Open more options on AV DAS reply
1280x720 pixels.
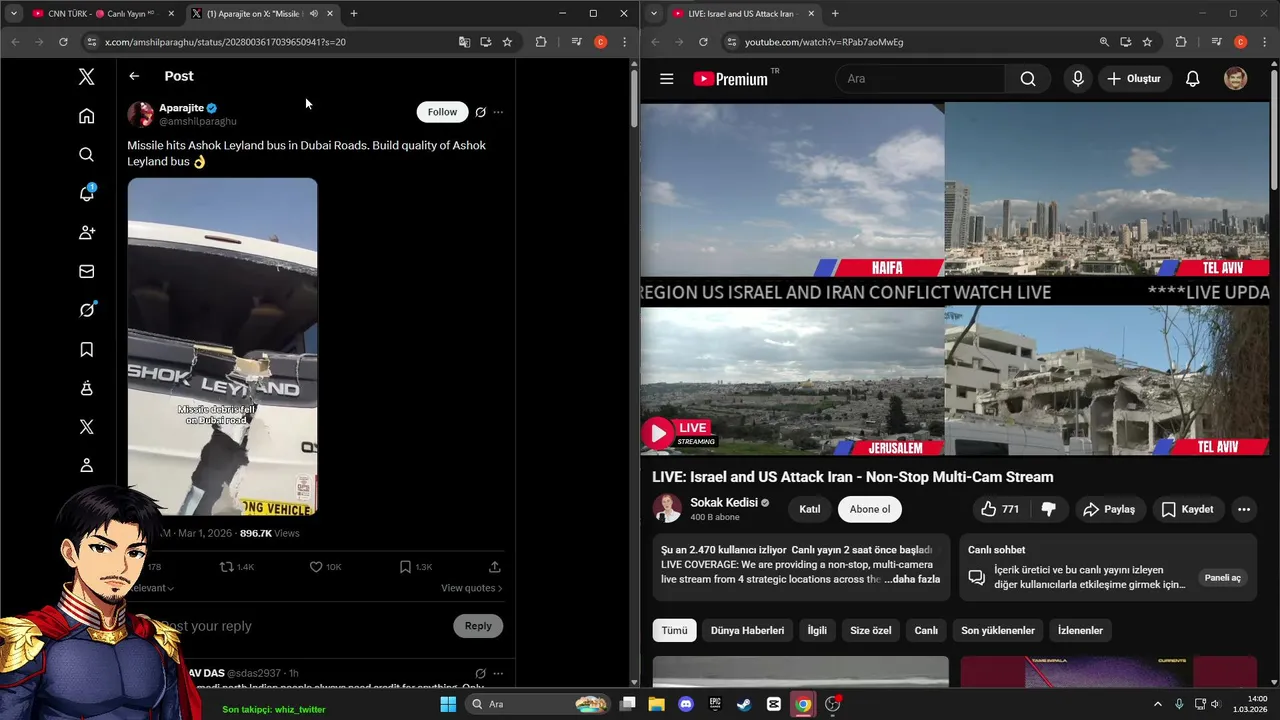[498, 673]
